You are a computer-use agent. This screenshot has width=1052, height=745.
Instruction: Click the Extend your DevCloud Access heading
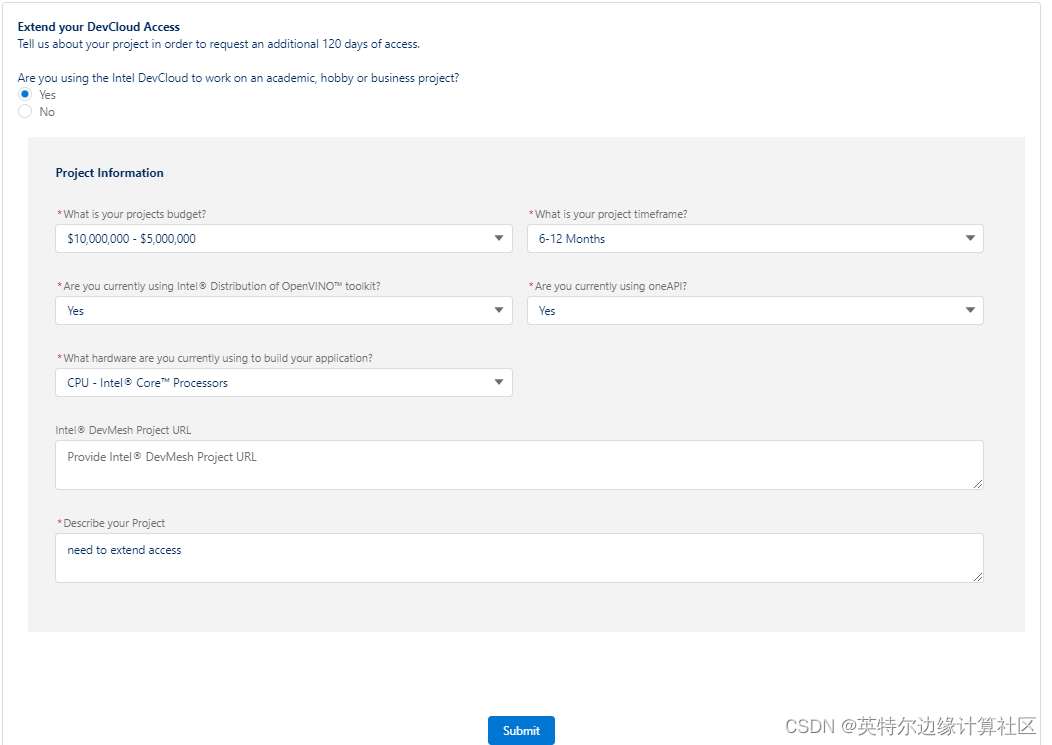pyautogui.click(x=97, y=27)
